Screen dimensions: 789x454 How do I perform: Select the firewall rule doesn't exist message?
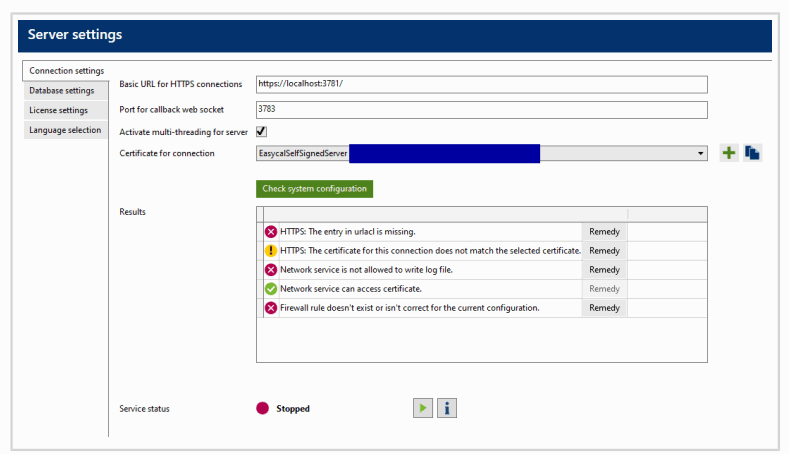[x=410, y=308]
